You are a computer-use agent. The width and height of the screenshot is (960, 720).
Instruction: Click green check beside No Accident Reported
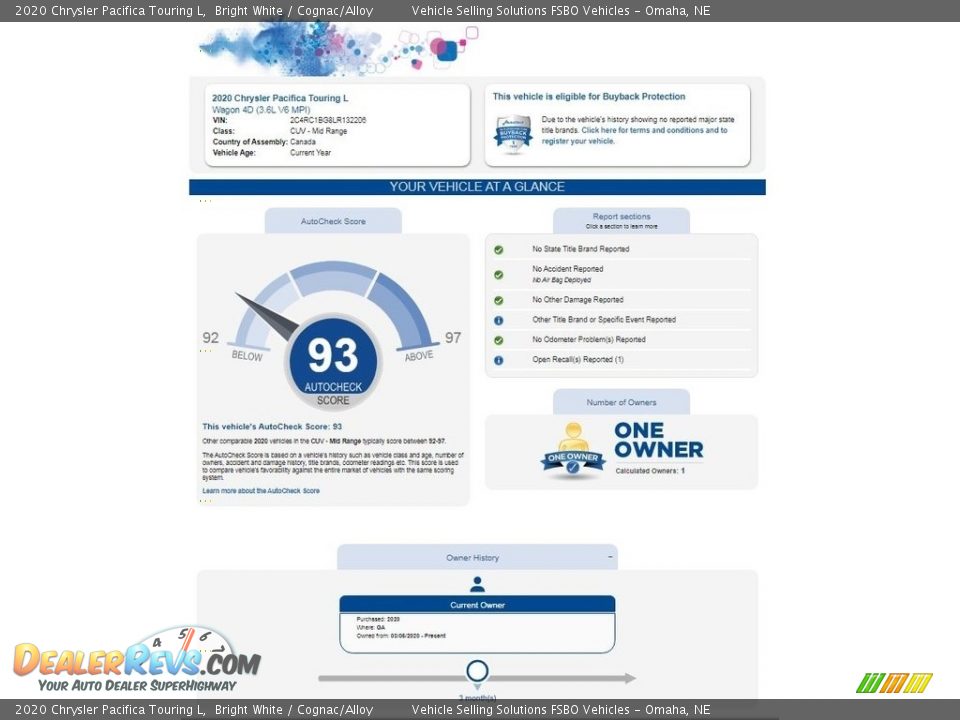[x=498, y=275]
